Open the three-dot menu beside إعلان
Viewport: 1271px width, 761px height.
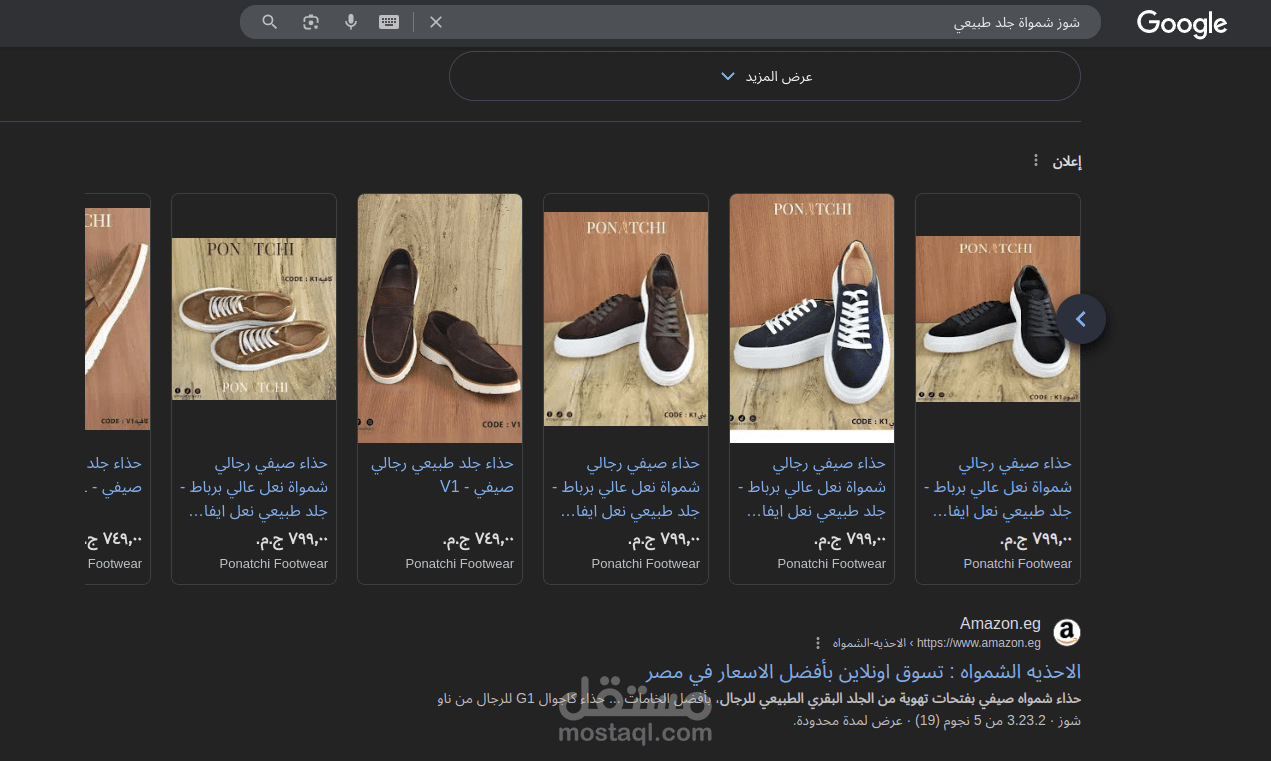tap(1036, 161)
